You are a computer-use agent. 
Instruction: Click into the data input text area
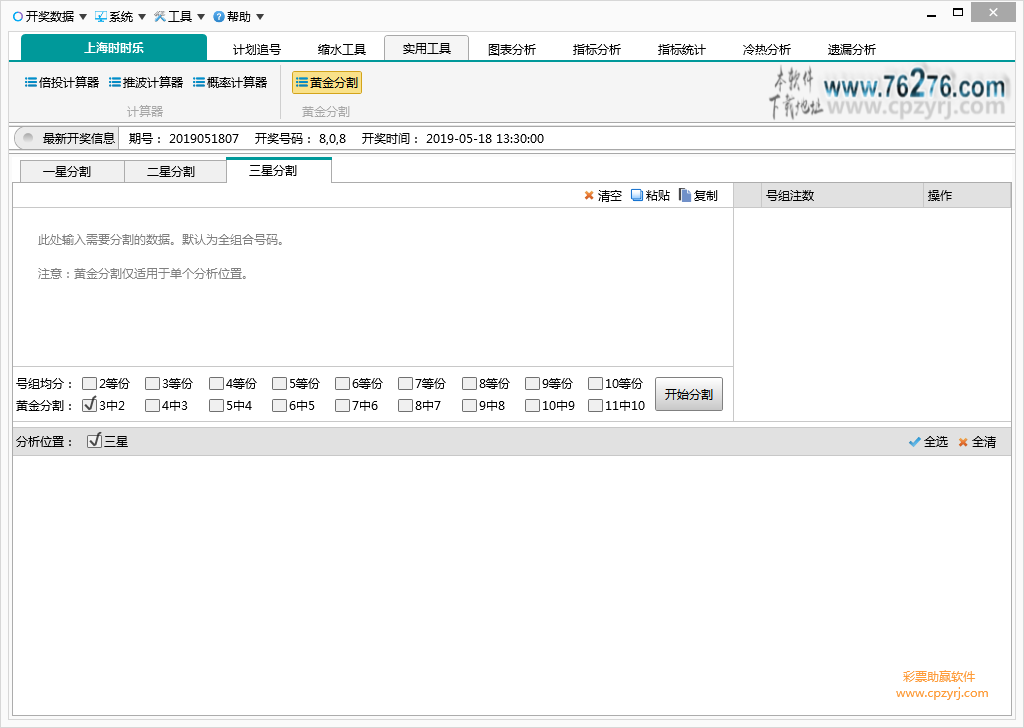372,287
